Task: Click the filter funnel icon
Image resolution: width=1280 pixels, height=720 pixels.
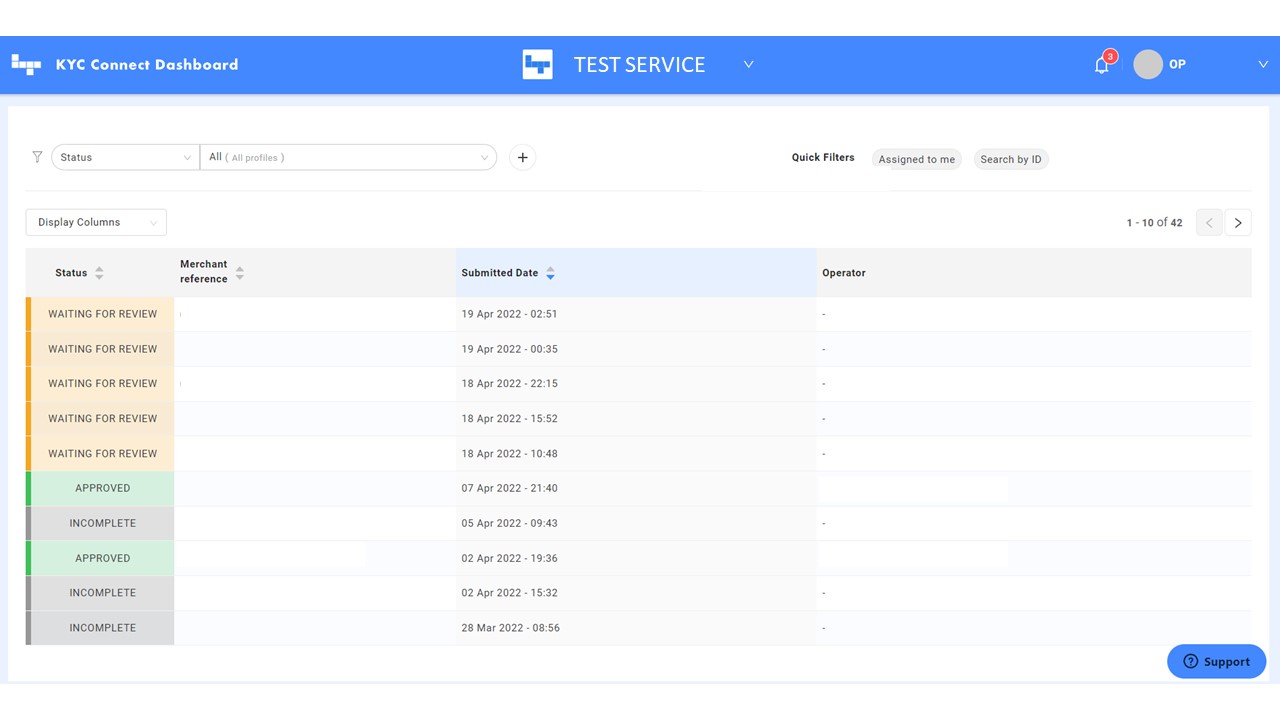Action: click(37, 157)
